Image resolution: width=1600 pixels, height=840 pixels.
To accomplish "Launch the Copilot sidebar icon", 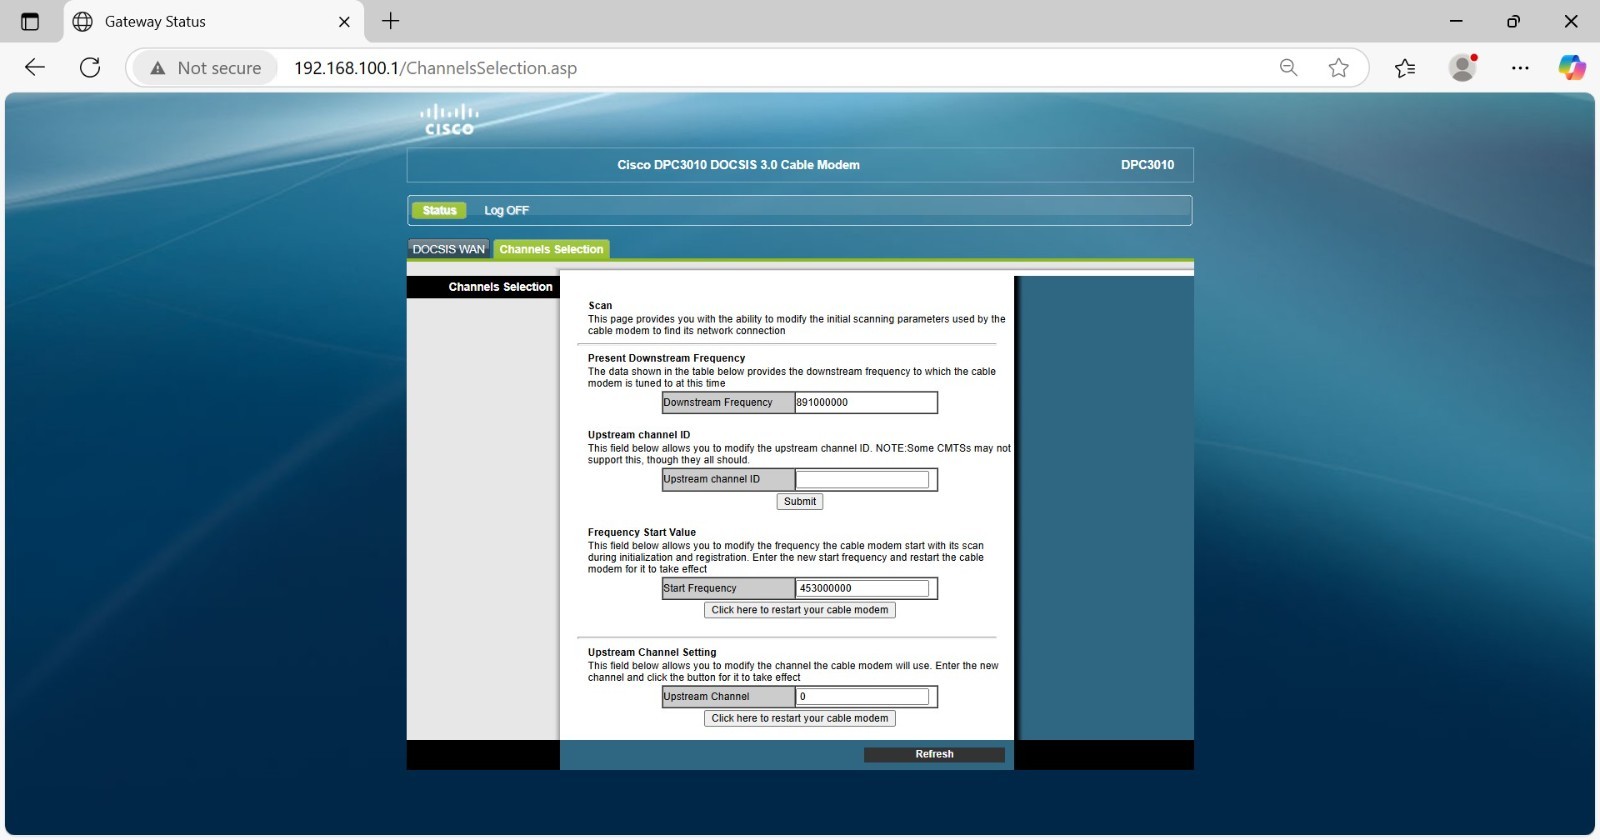I will [x=1572, y=67].
